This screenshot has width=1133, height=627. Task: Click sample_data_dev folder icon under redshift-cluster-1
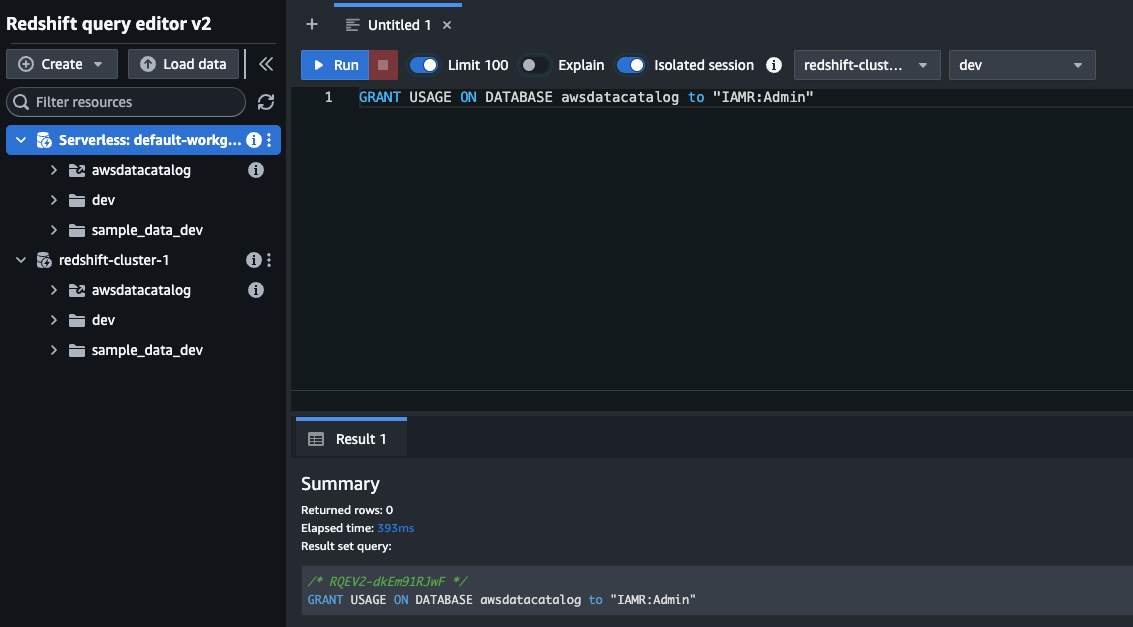77,350
